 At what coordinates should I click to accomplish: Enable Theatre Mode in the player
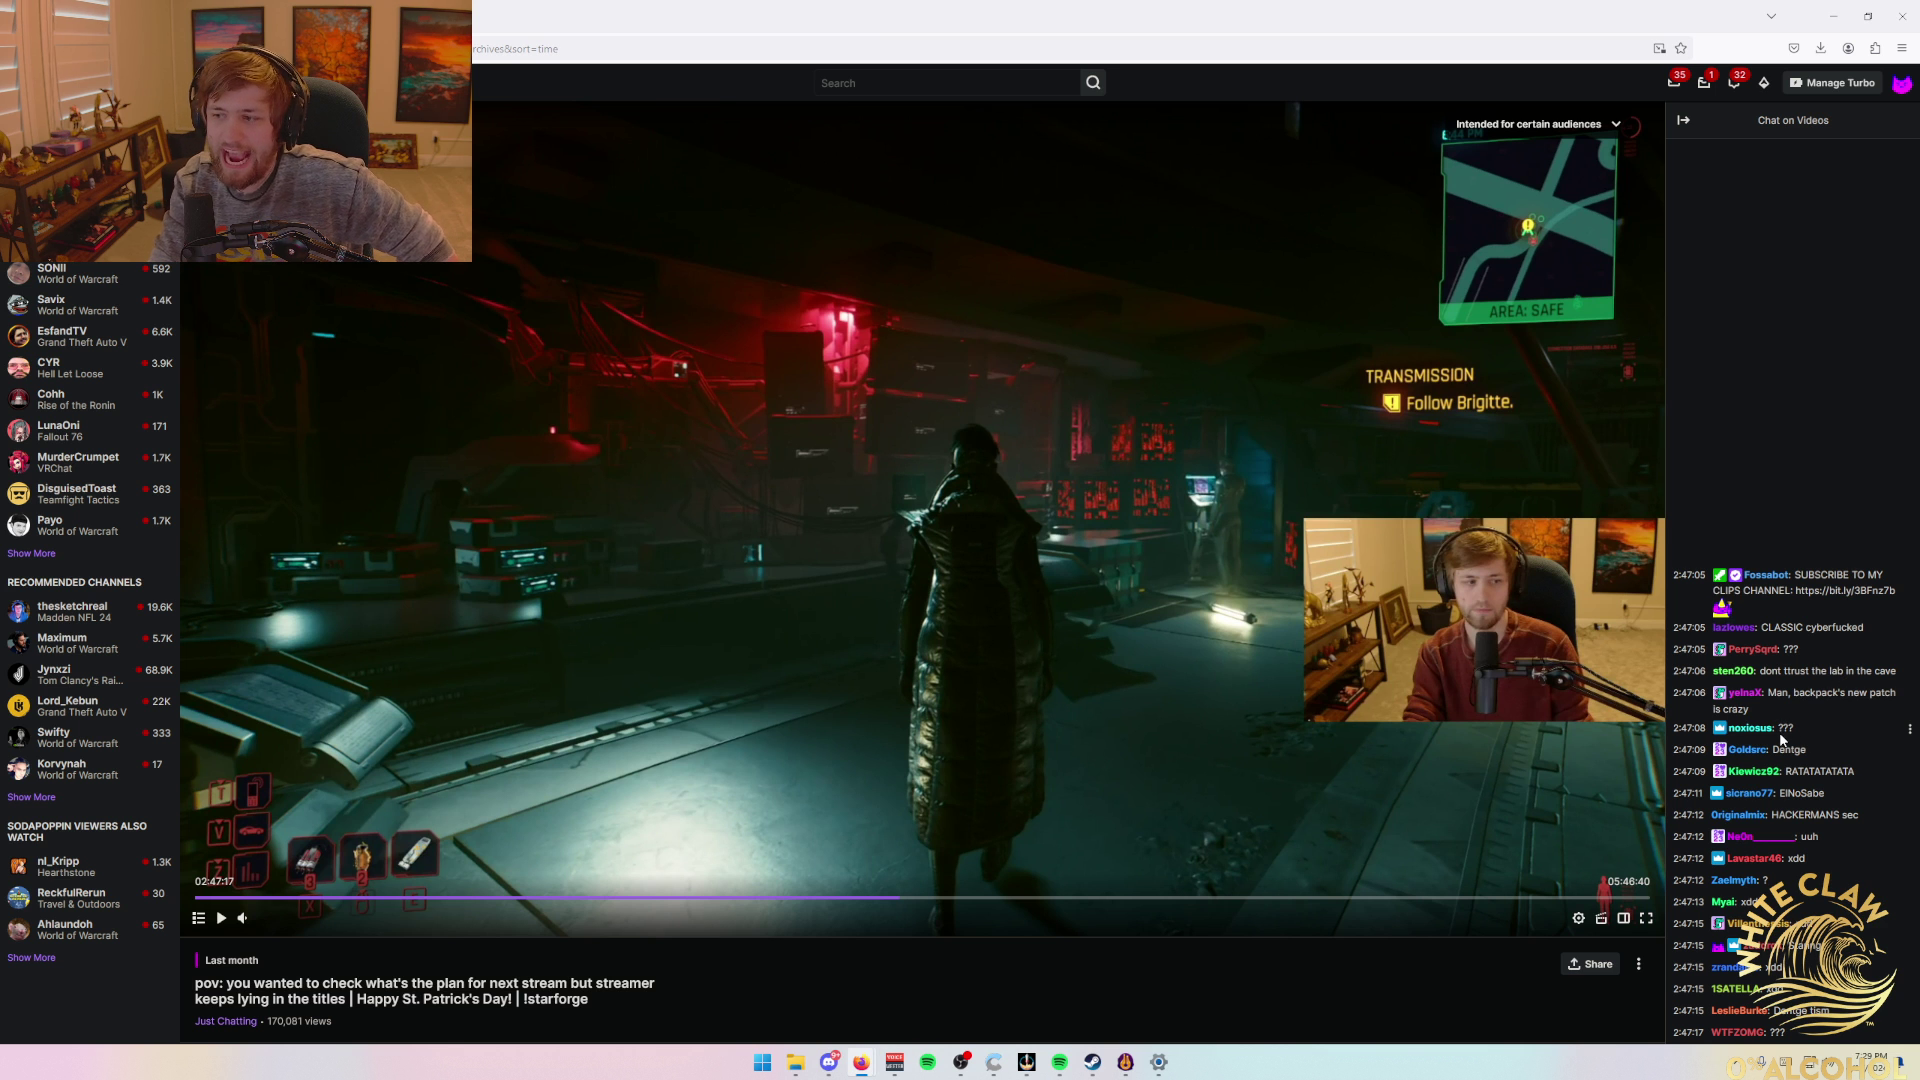pyautogui.click(x=1624, y=918)
